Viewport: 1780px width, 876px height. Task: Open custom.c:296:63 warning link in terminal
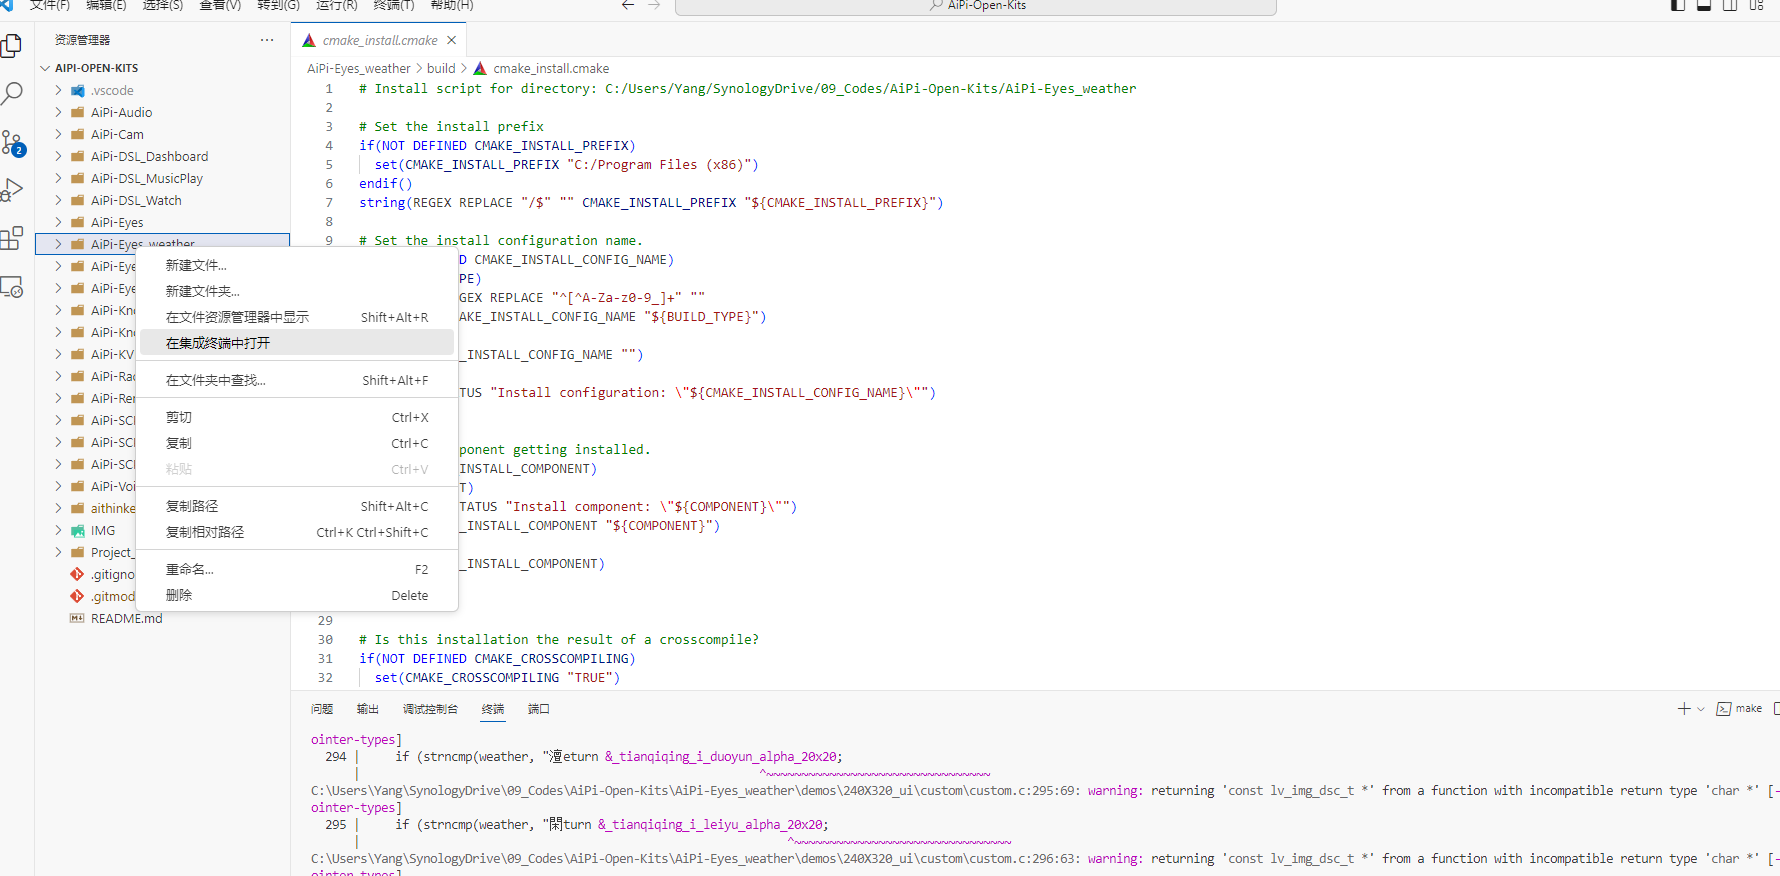click(695, 858)
